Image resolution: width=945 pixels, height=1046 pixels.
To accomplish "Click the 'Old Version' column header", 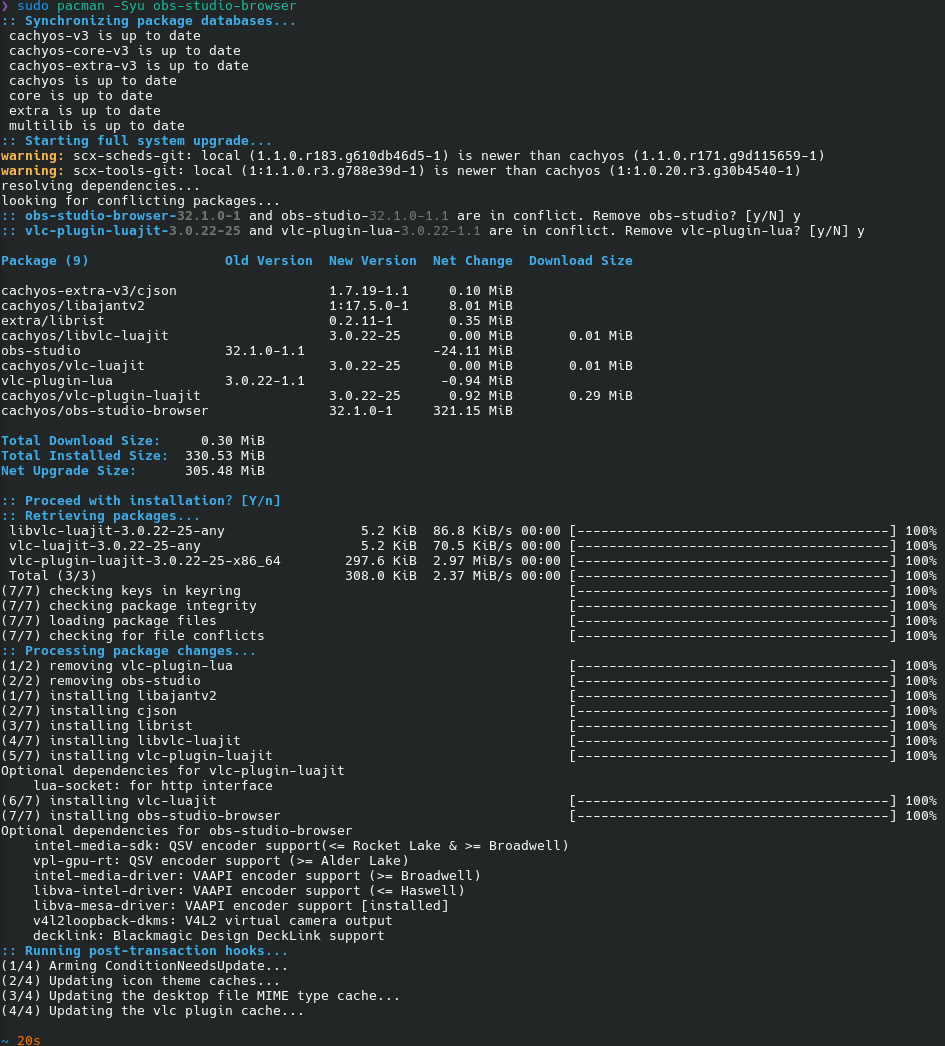I will pos(269,261).
